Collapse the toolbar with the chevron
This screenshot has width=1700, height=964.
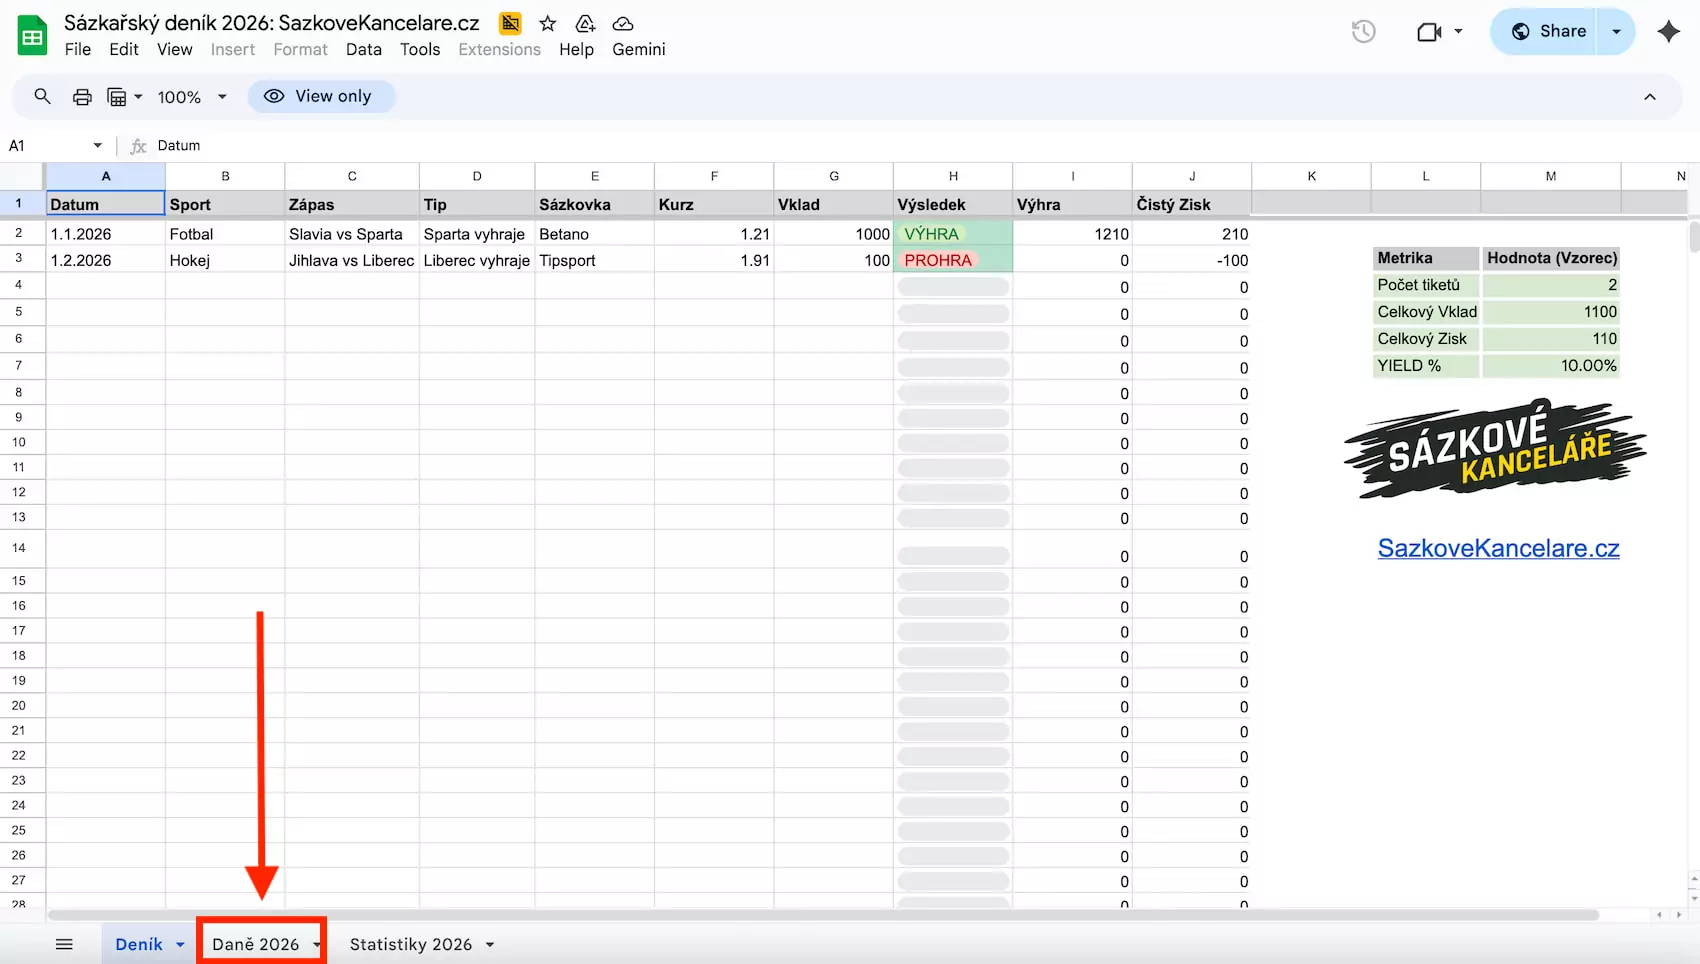coord(1649,97)
